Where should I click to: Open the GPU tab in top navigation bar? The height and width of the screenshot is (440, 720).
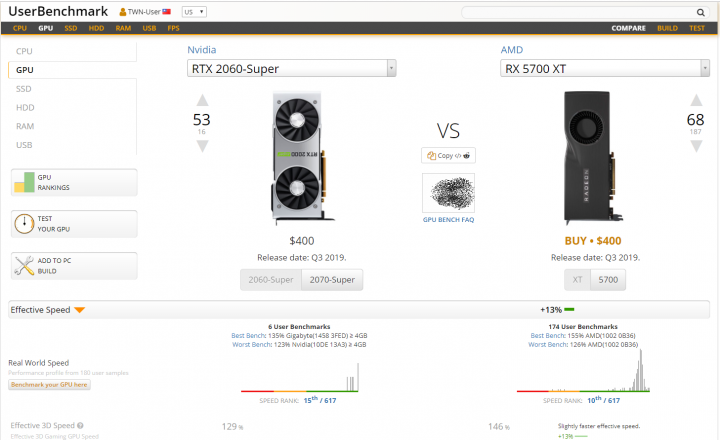45,28
